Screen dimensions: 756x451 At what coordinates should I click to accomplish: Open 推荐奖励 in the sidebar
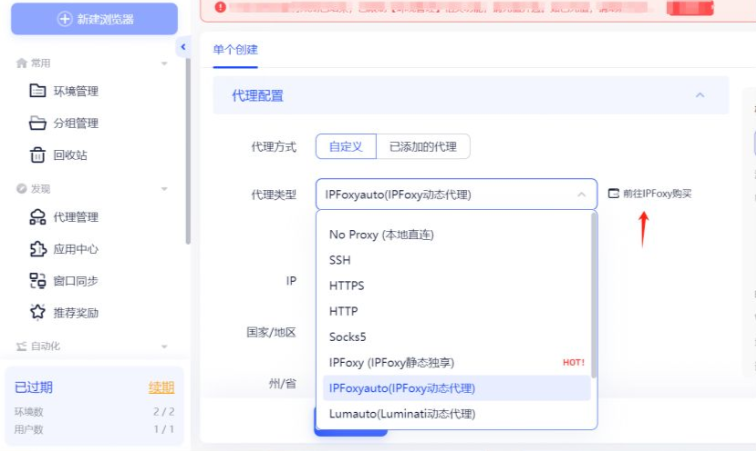(x=76, y=313)
